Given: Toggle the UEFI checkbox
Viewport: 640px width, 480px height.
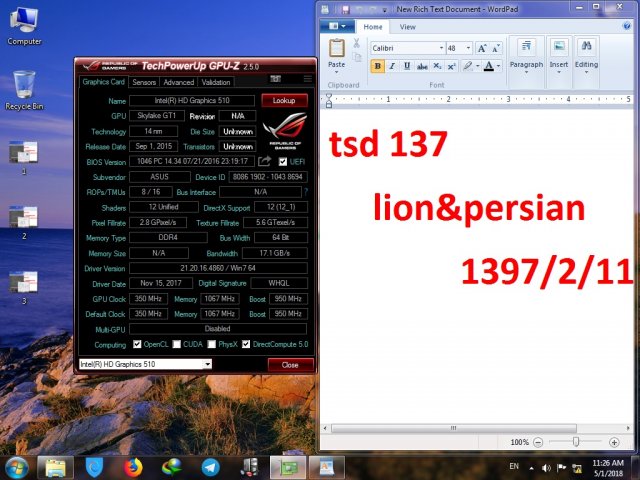Looking at the screenshot, I should click(x=283, y=161).
